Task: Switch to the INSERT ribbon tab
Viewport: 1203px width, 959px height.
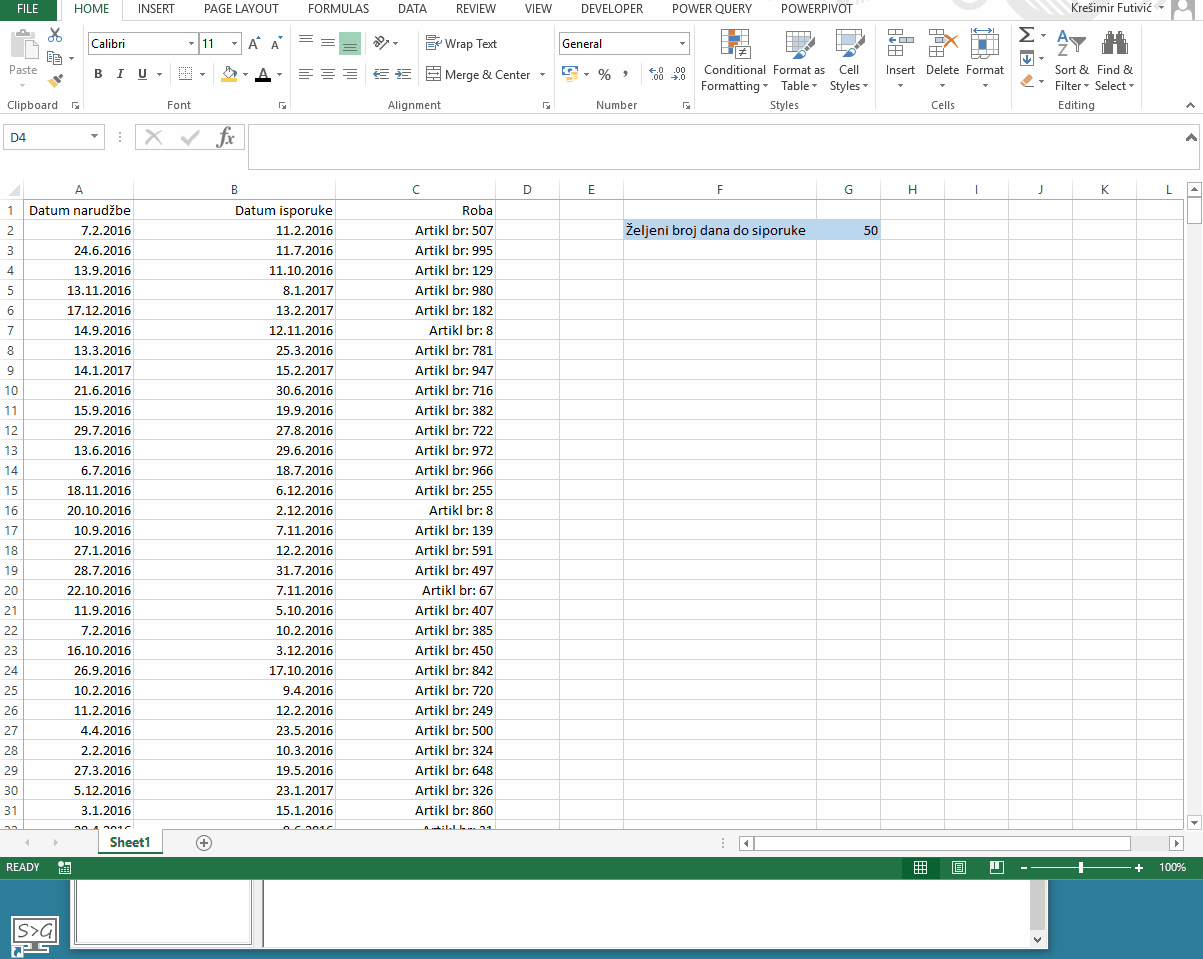Action: point(156,9)
